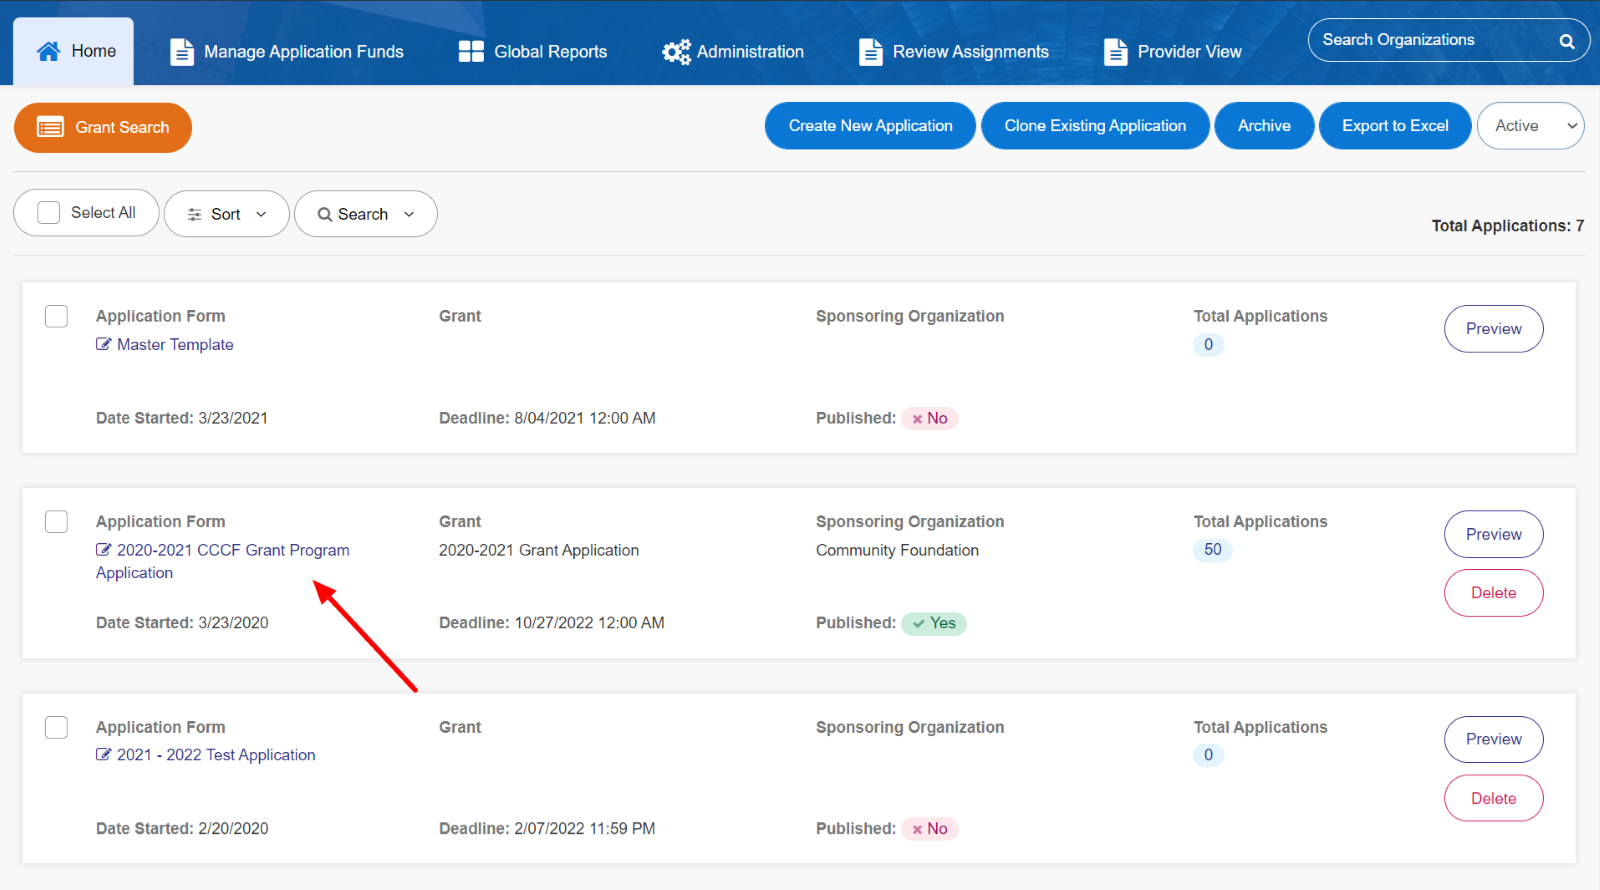Image resolution: width=1600 pixels, height=890 pixels.
Task: Open the Sort dropdown
Action: (227, 214)
